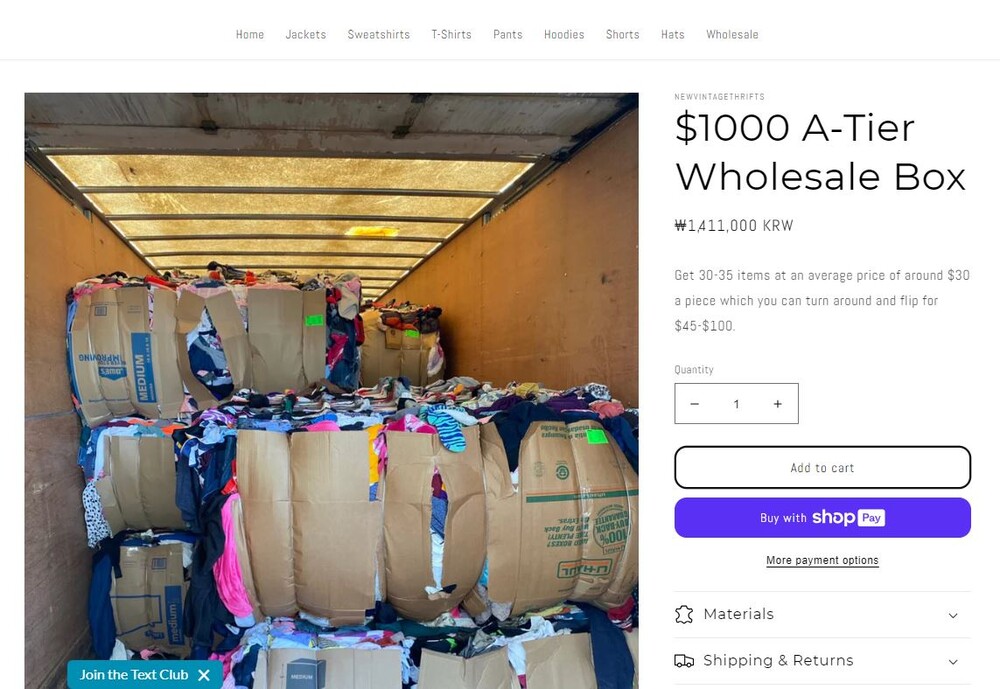Open the Home menu item
The image size is (1000, 689).
tap(250, 34)
